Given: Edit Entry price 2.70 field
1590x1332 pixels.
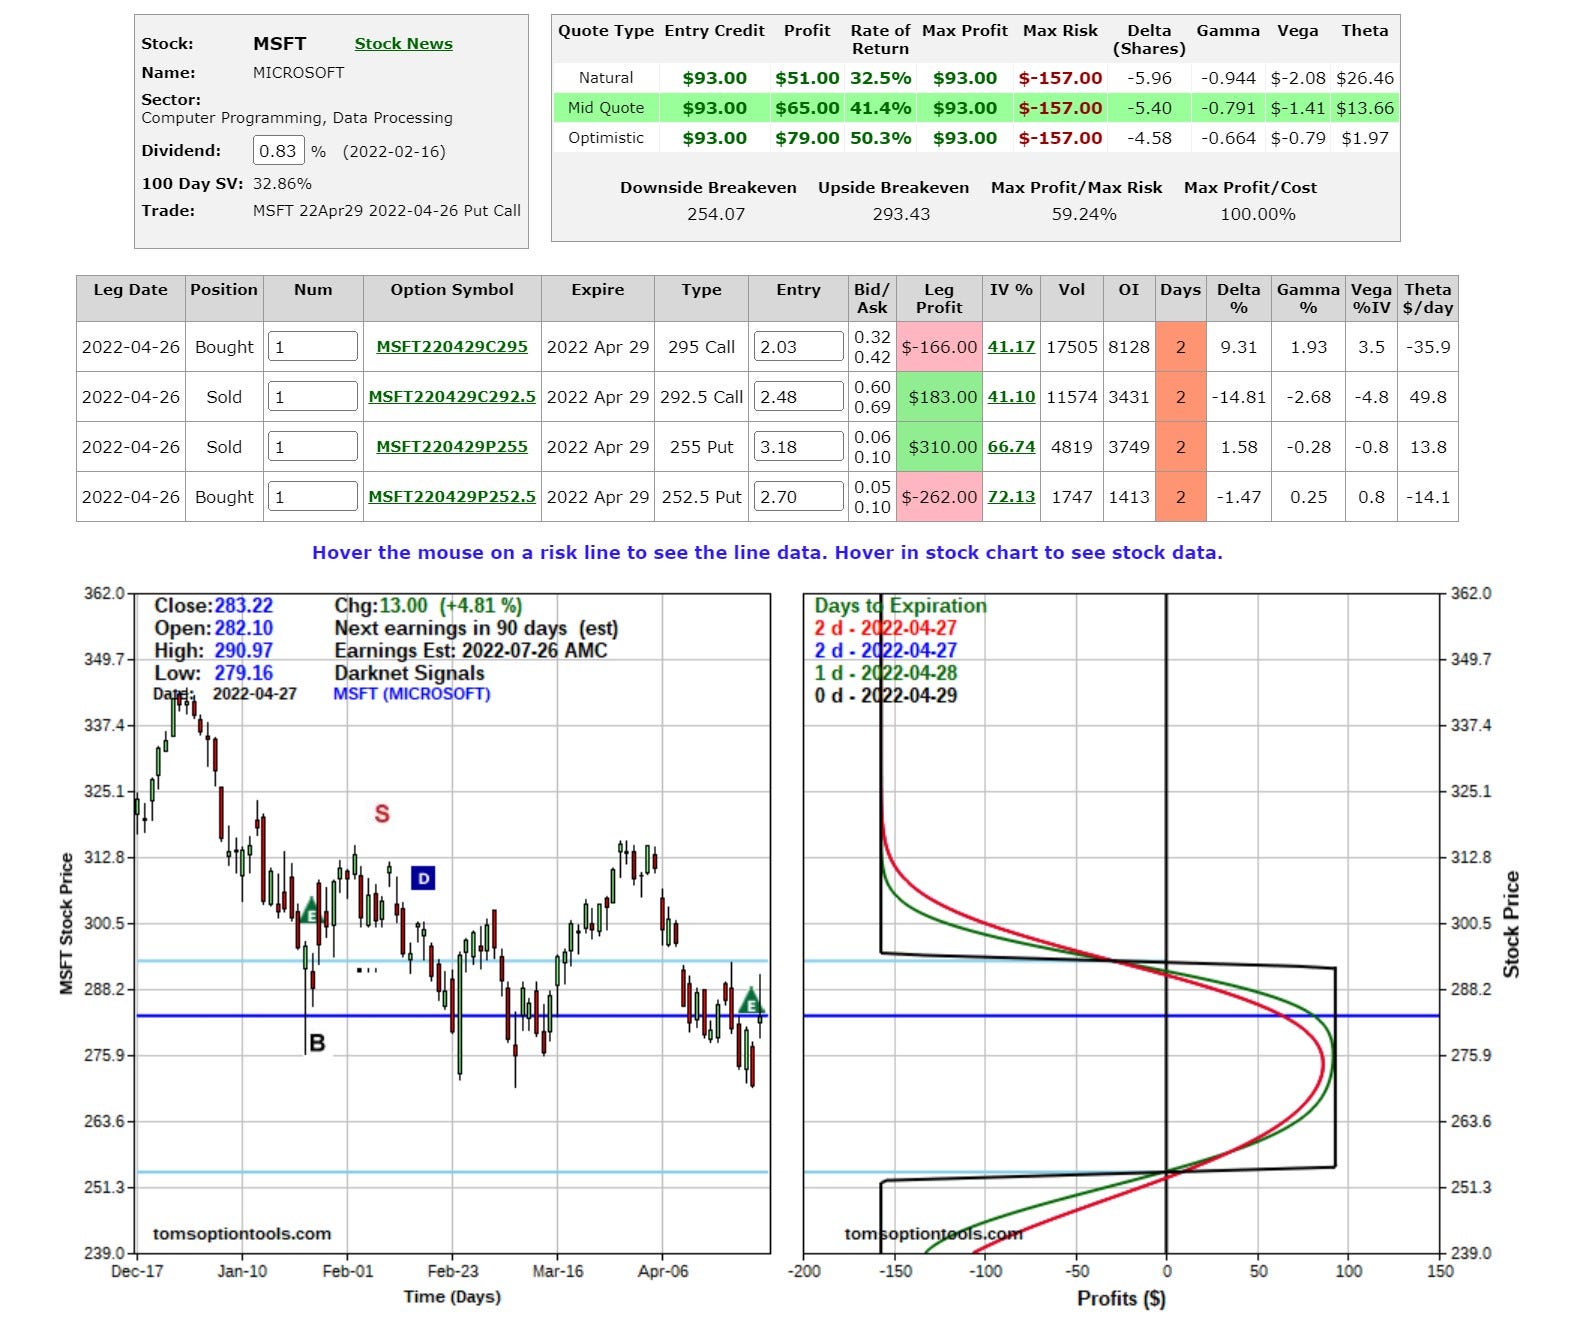Looking at the screenshot, I should tap(798, 497).
